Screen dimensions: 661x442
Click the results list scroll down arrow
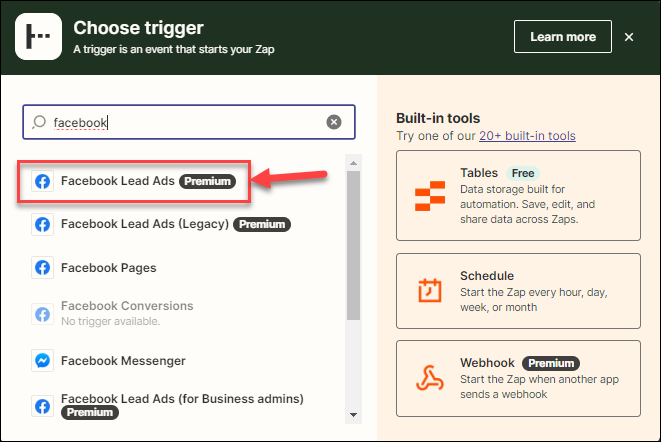coord(353,415)
